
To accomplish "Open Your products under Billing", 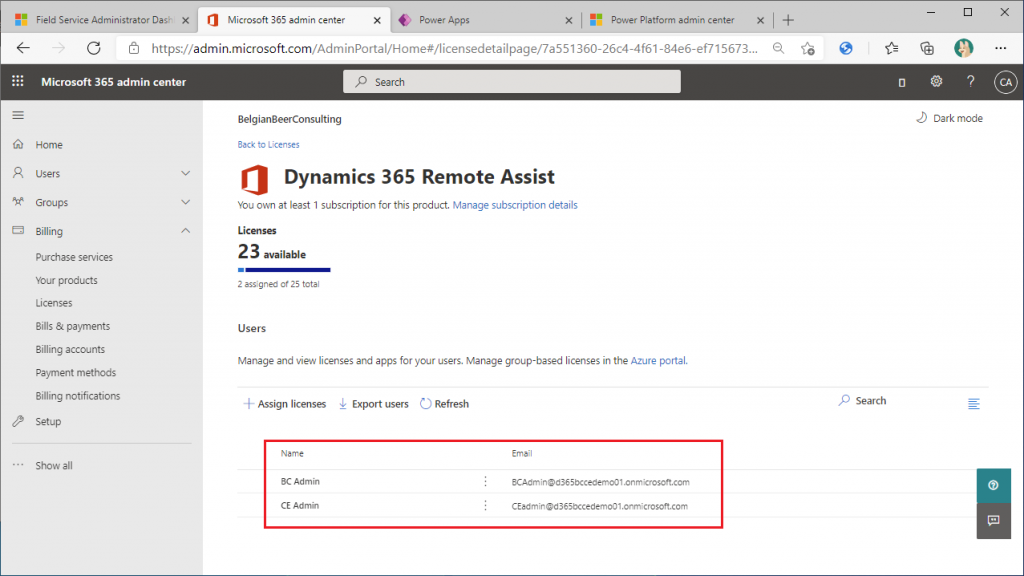I will [x=67, y=280].
